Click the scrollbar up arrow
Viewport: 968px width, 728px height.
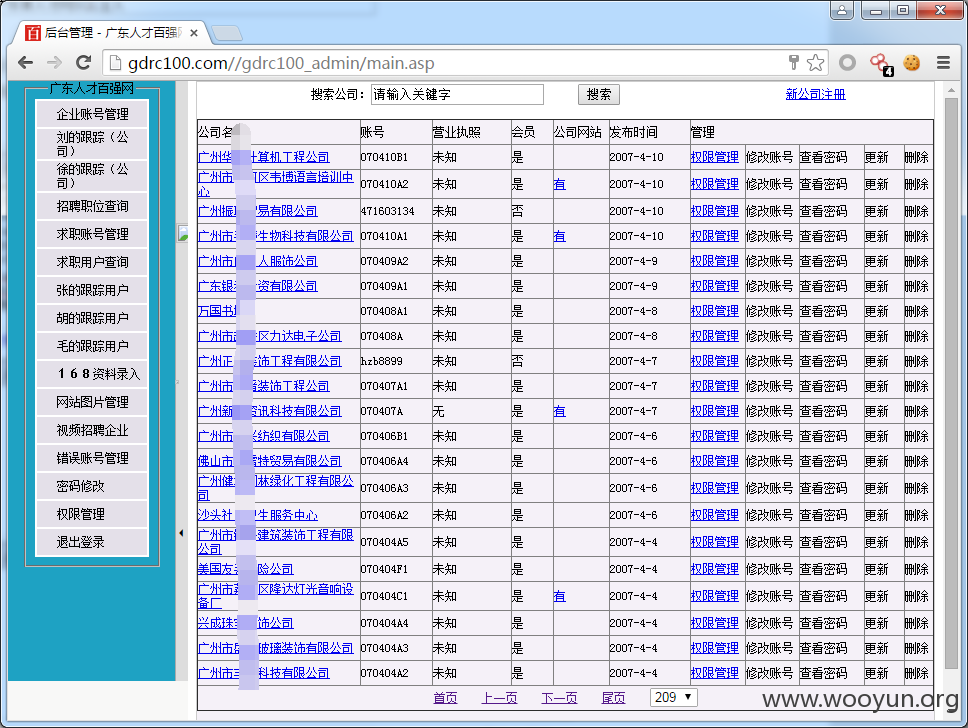(x=951, y=91)
